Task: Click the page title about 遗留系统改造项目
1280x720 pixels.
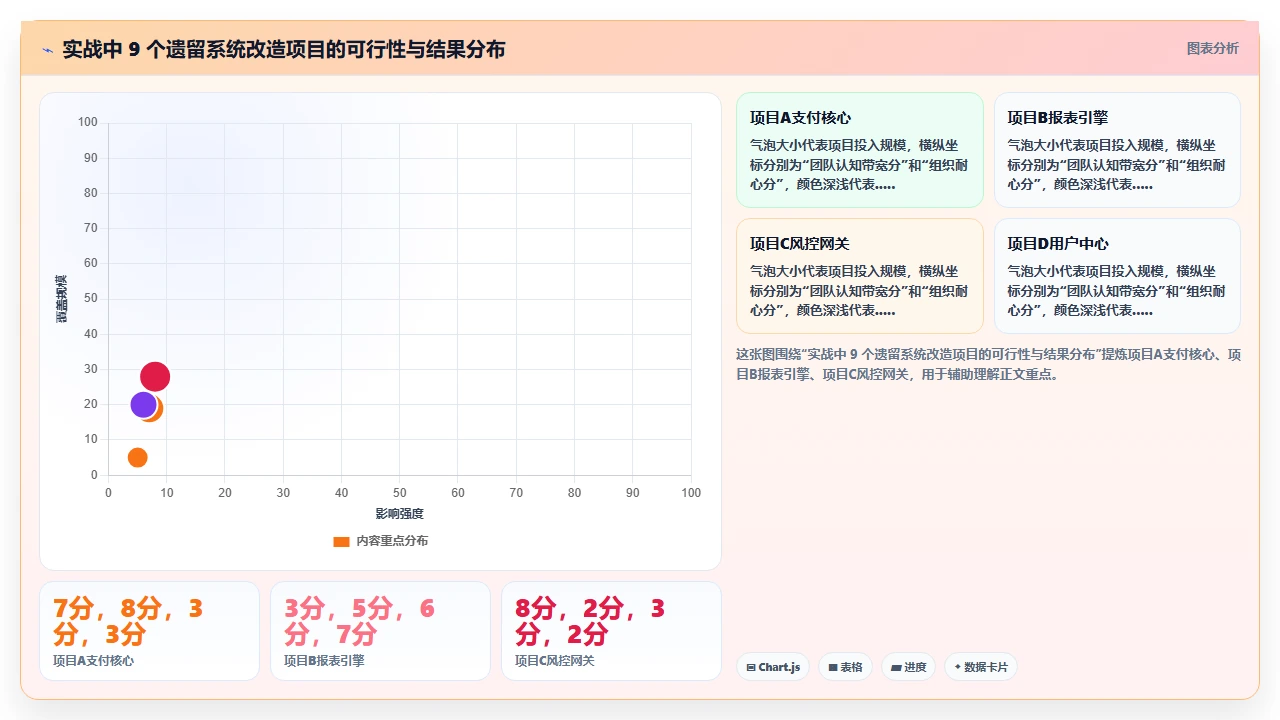Action: (x=284, y=49)
